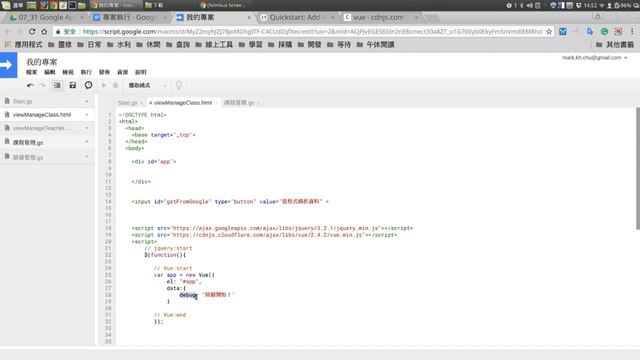Open dropdown arrow for last sidebar file

coord(87,157)
